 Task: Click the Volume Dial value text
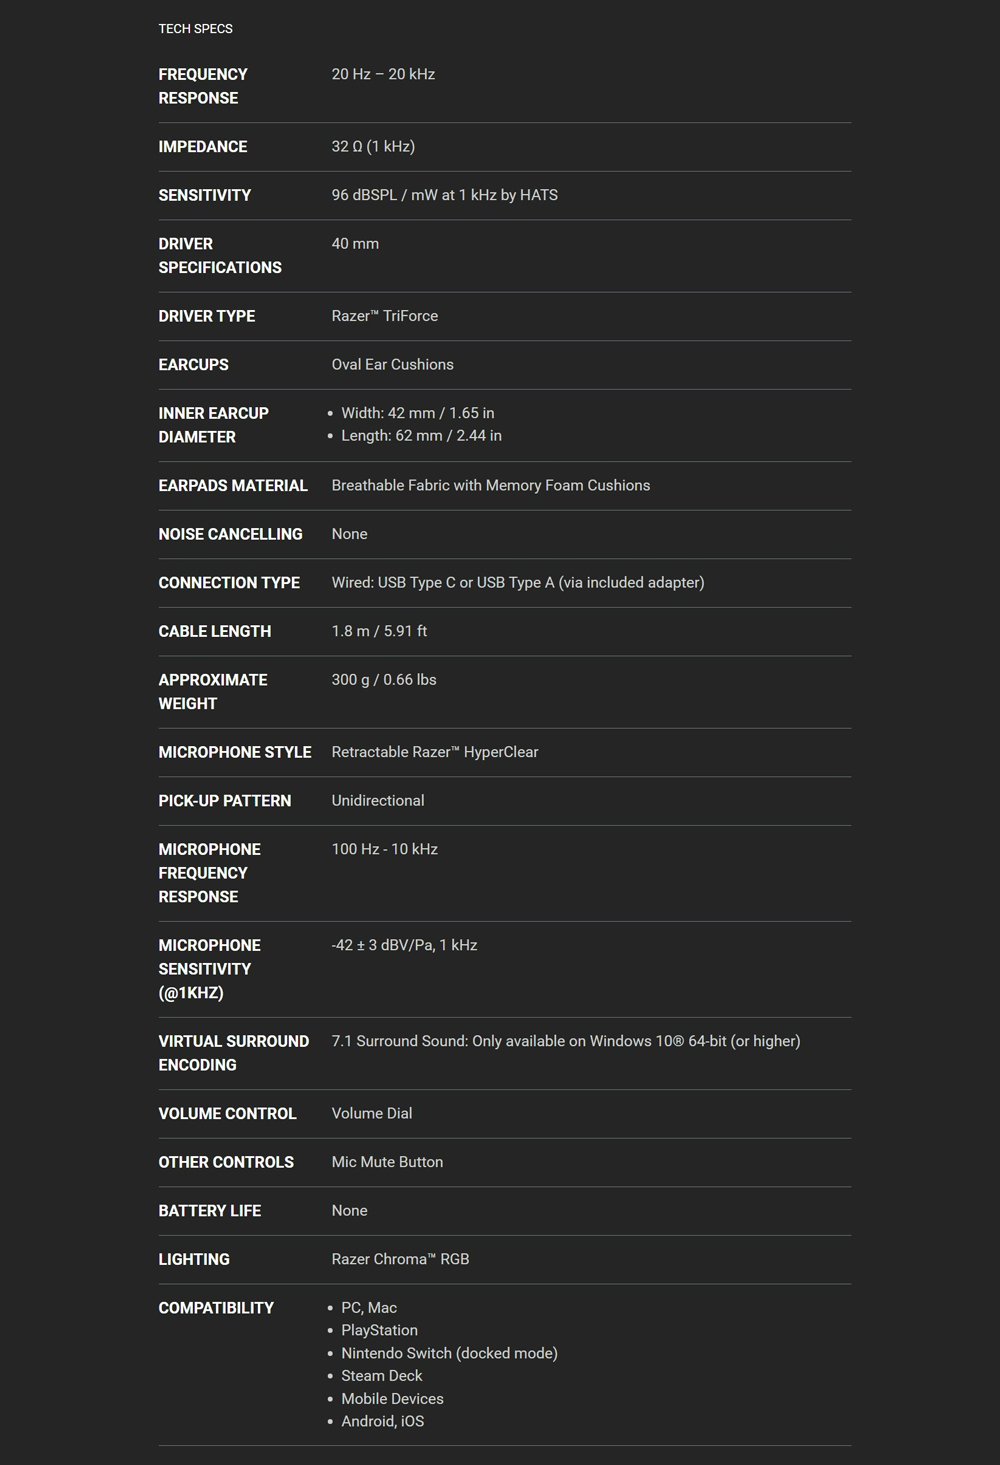[x=372, y=1114]
